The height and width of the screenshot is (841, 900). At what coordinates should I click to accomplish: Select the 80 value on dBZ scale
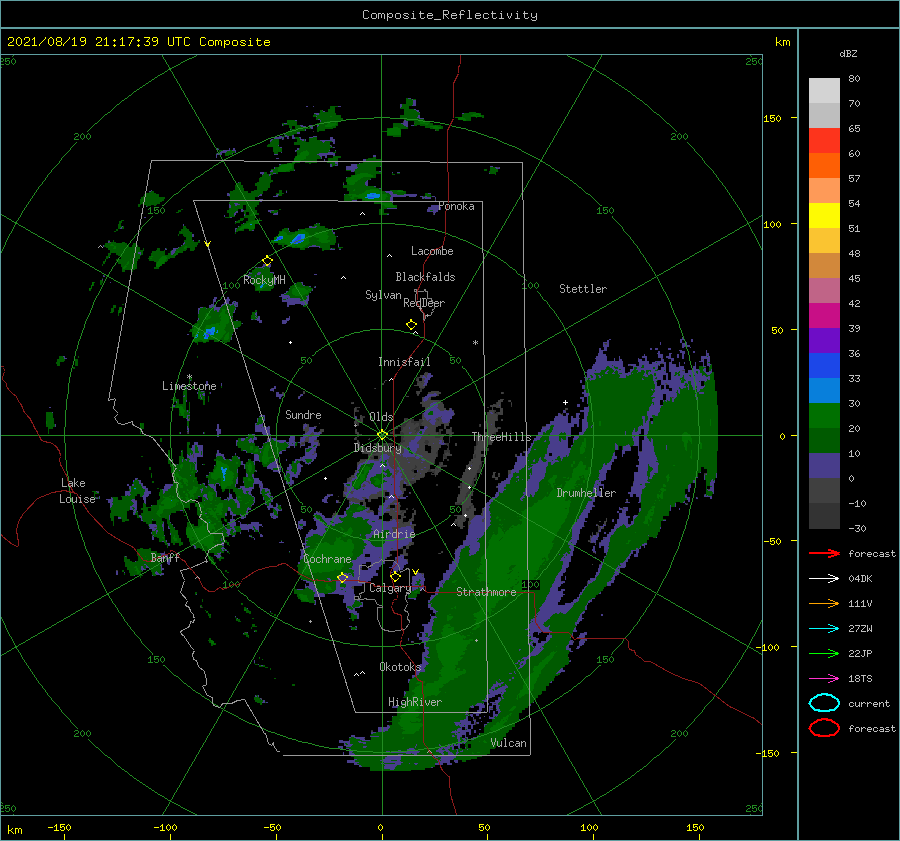854,79
